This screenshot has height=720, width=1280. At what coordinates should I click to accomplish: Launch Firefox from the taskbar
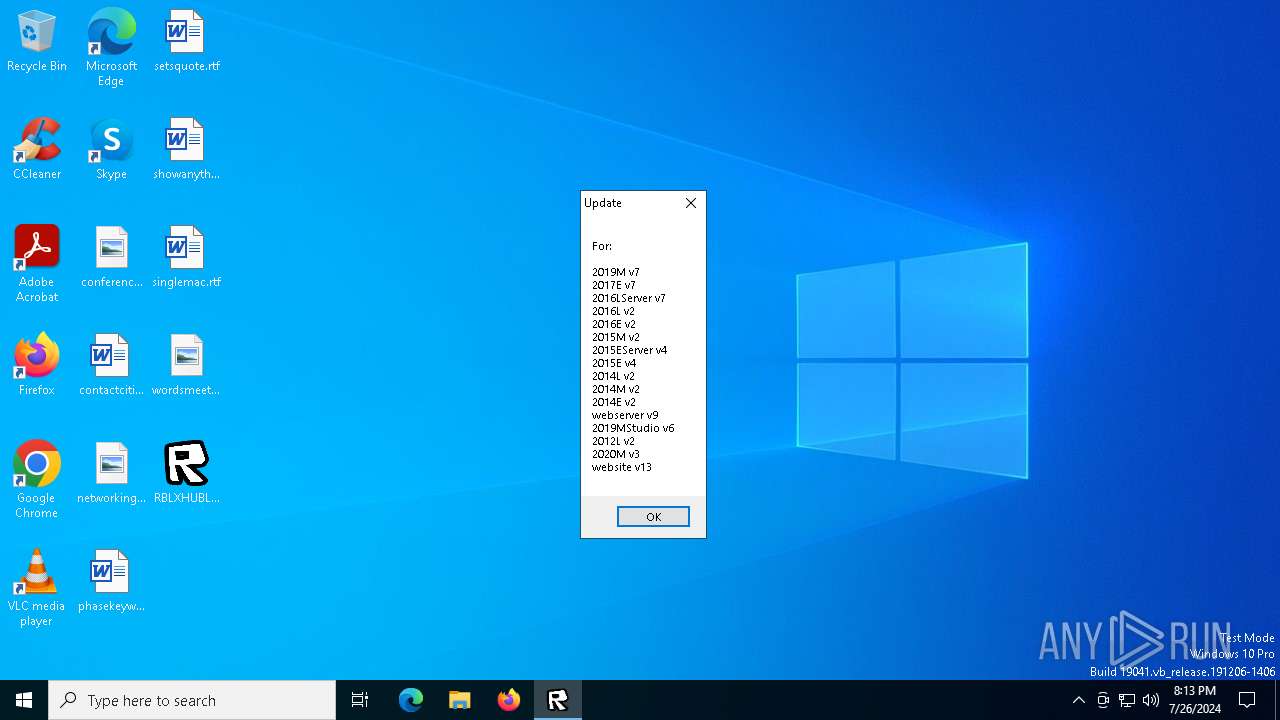[508, 700]
